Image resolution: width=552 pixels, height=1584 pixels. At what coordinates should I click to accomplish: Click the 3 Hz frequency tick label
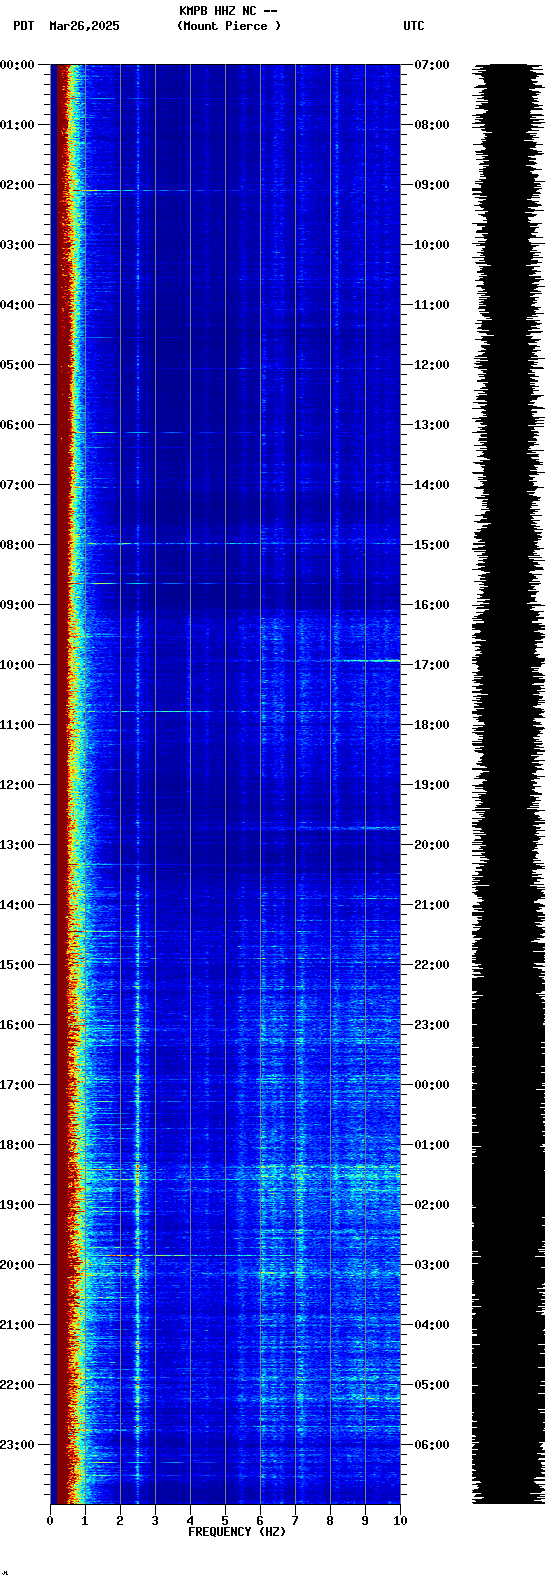pyautogui.click(x=155, y=1521)
